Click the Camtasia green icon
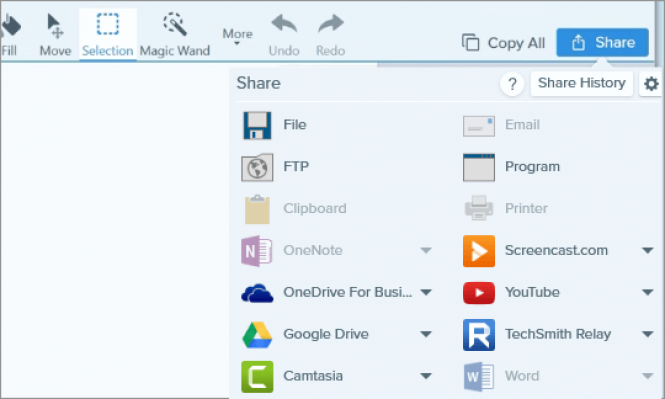The image size is (665, 399). (x=257, y=377)
